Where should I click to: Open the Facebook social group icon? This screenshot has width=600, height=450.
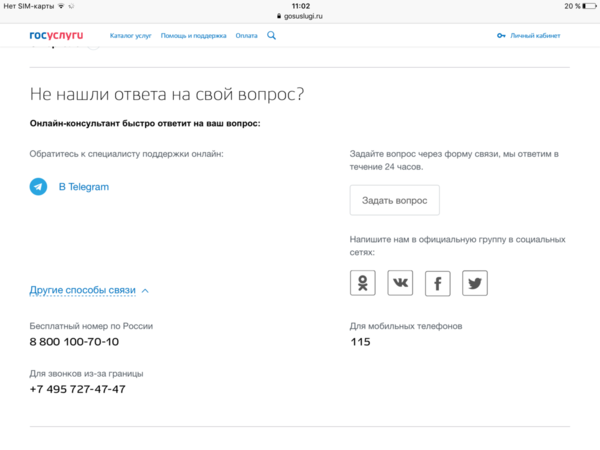coord(438,284)
